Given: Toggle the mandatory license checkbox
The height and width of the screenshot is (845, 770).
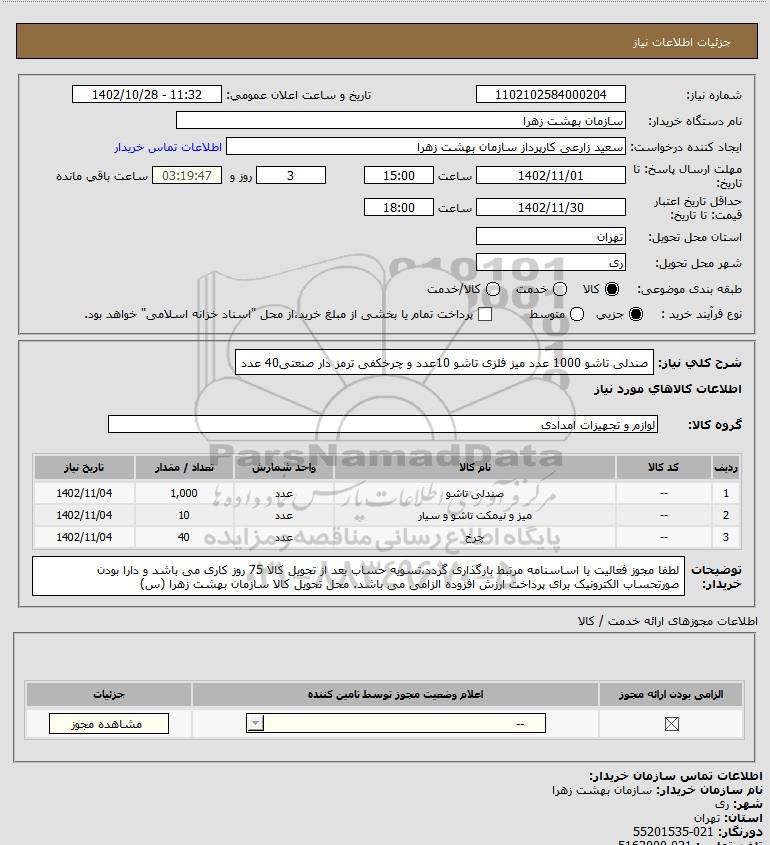Looking at the screenshot, I should click(671, 724).
